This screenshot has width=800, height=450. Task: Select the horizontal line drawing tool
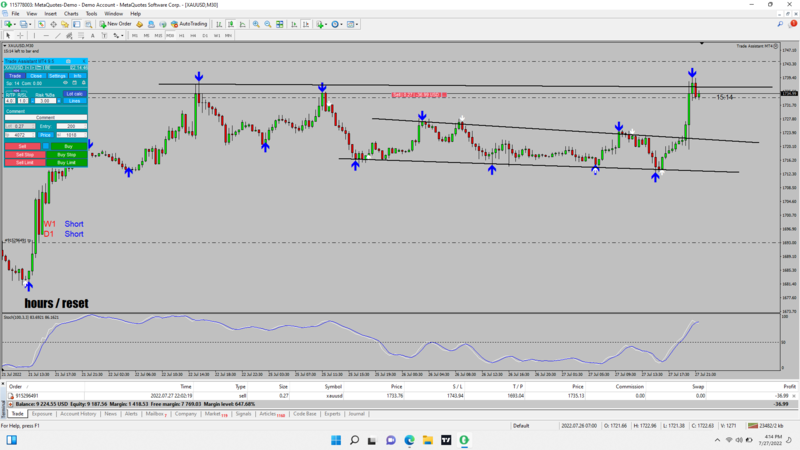(x=46, y=36)
